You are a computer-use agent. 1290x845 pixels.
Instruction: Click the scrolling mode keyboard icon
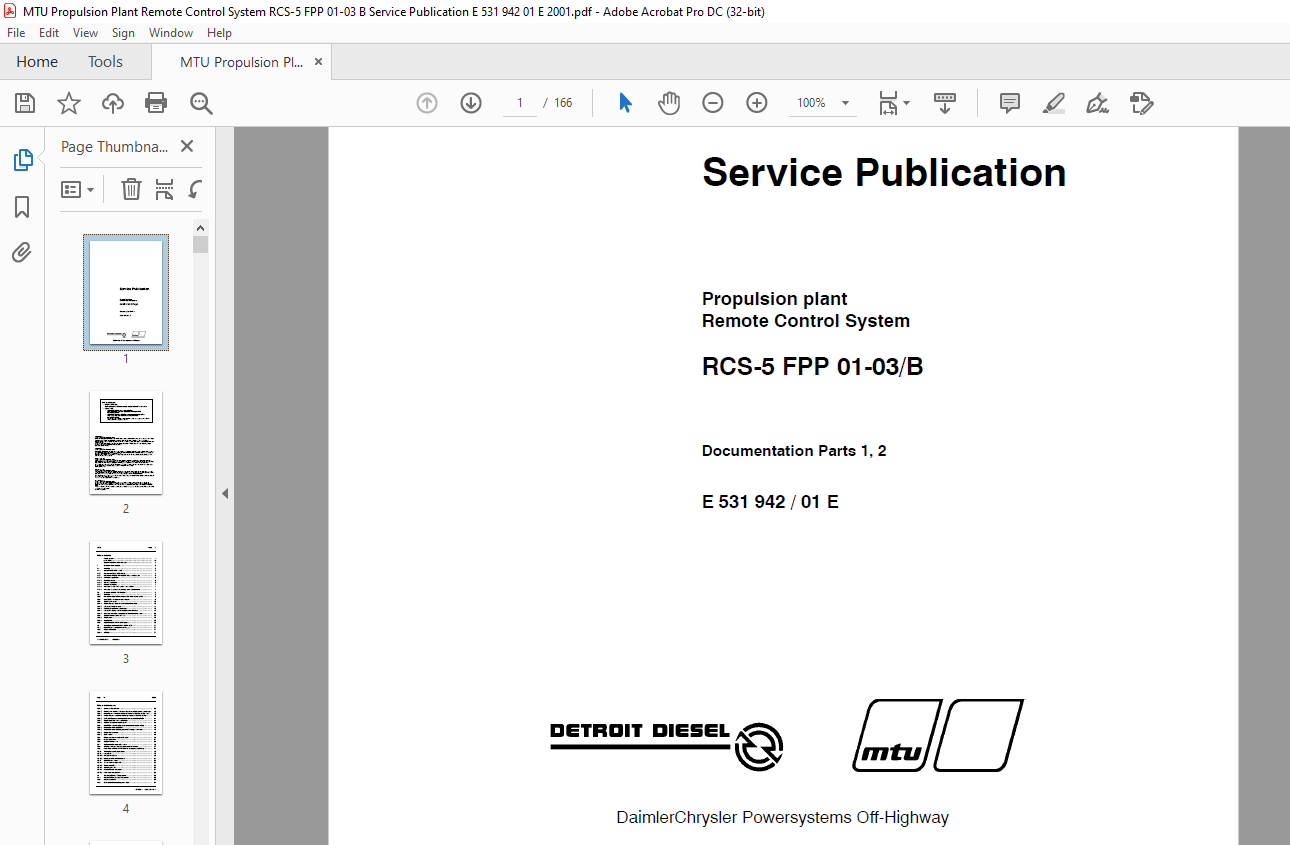945,103
